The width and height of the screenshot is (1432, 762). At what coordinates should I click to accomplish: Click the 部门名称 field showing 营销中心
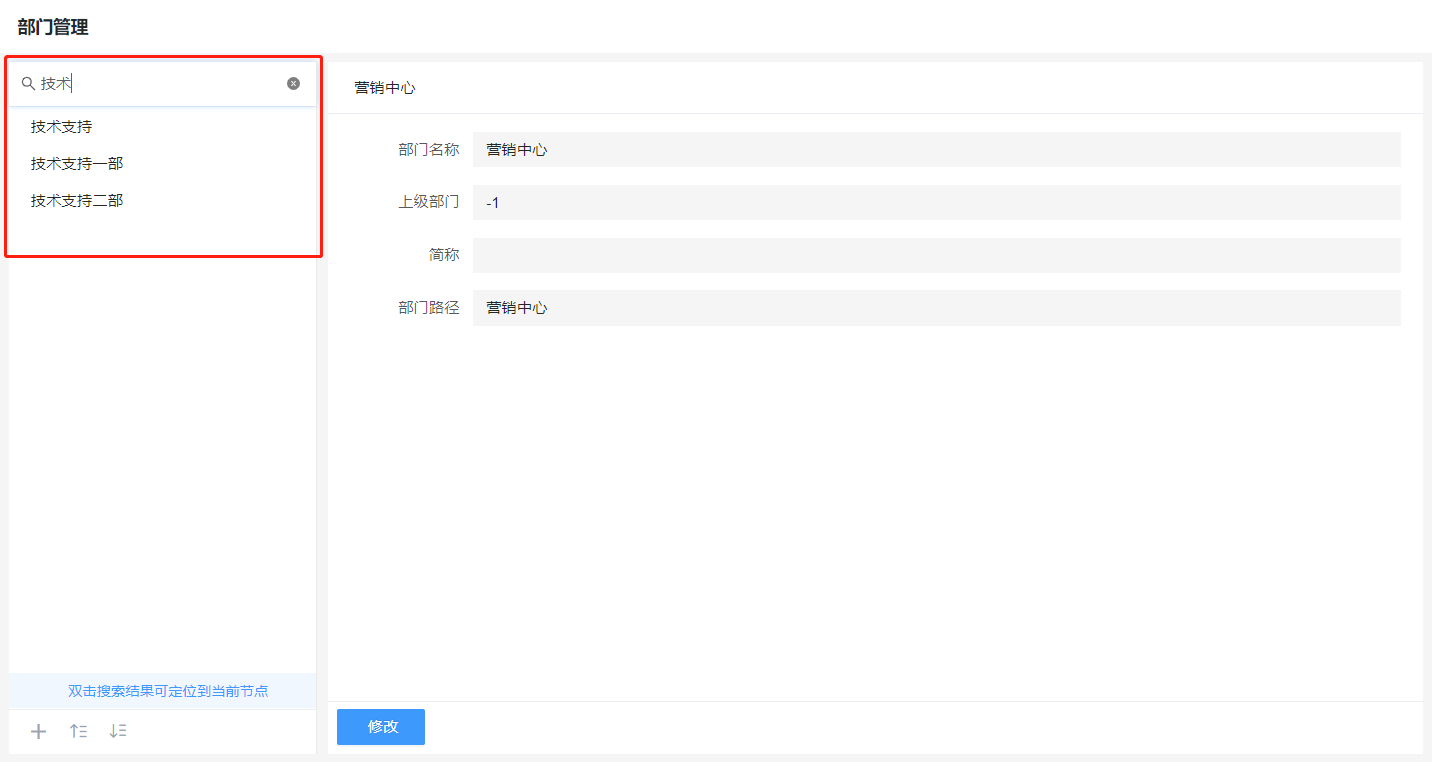pyautogui.click(x=936, y=150)
